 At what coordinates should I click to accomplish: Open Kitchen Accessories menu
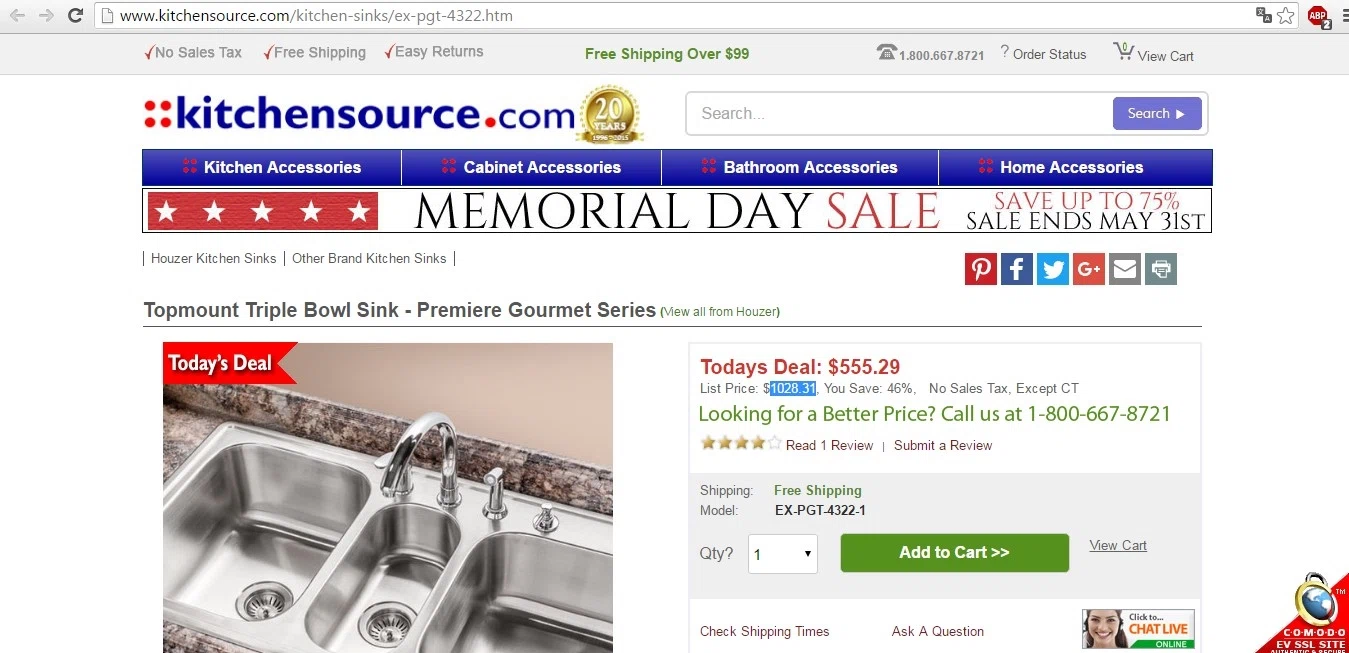272,167
